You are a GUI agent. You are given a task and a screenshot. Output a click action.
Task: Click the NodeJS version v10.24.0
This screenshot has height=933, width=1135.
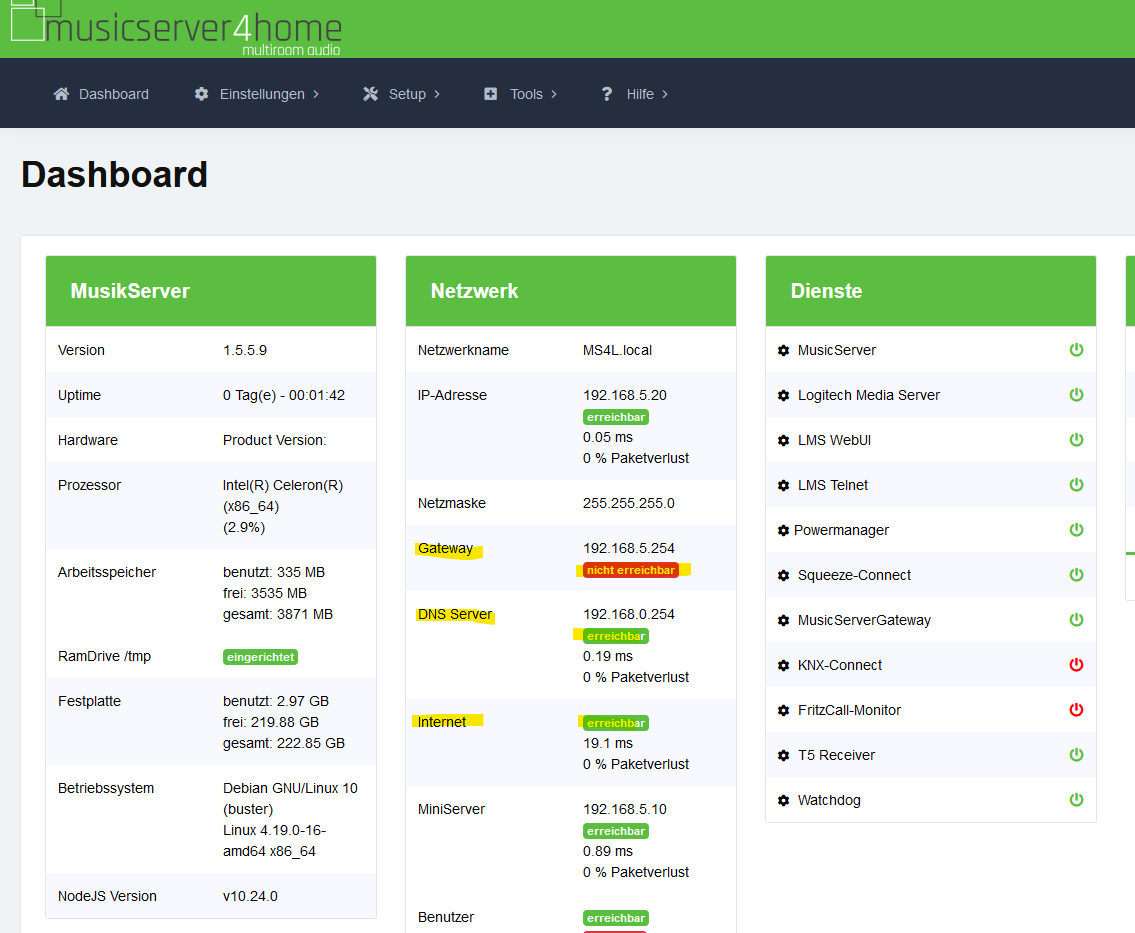pyautogui.click(x=250, y=896)
